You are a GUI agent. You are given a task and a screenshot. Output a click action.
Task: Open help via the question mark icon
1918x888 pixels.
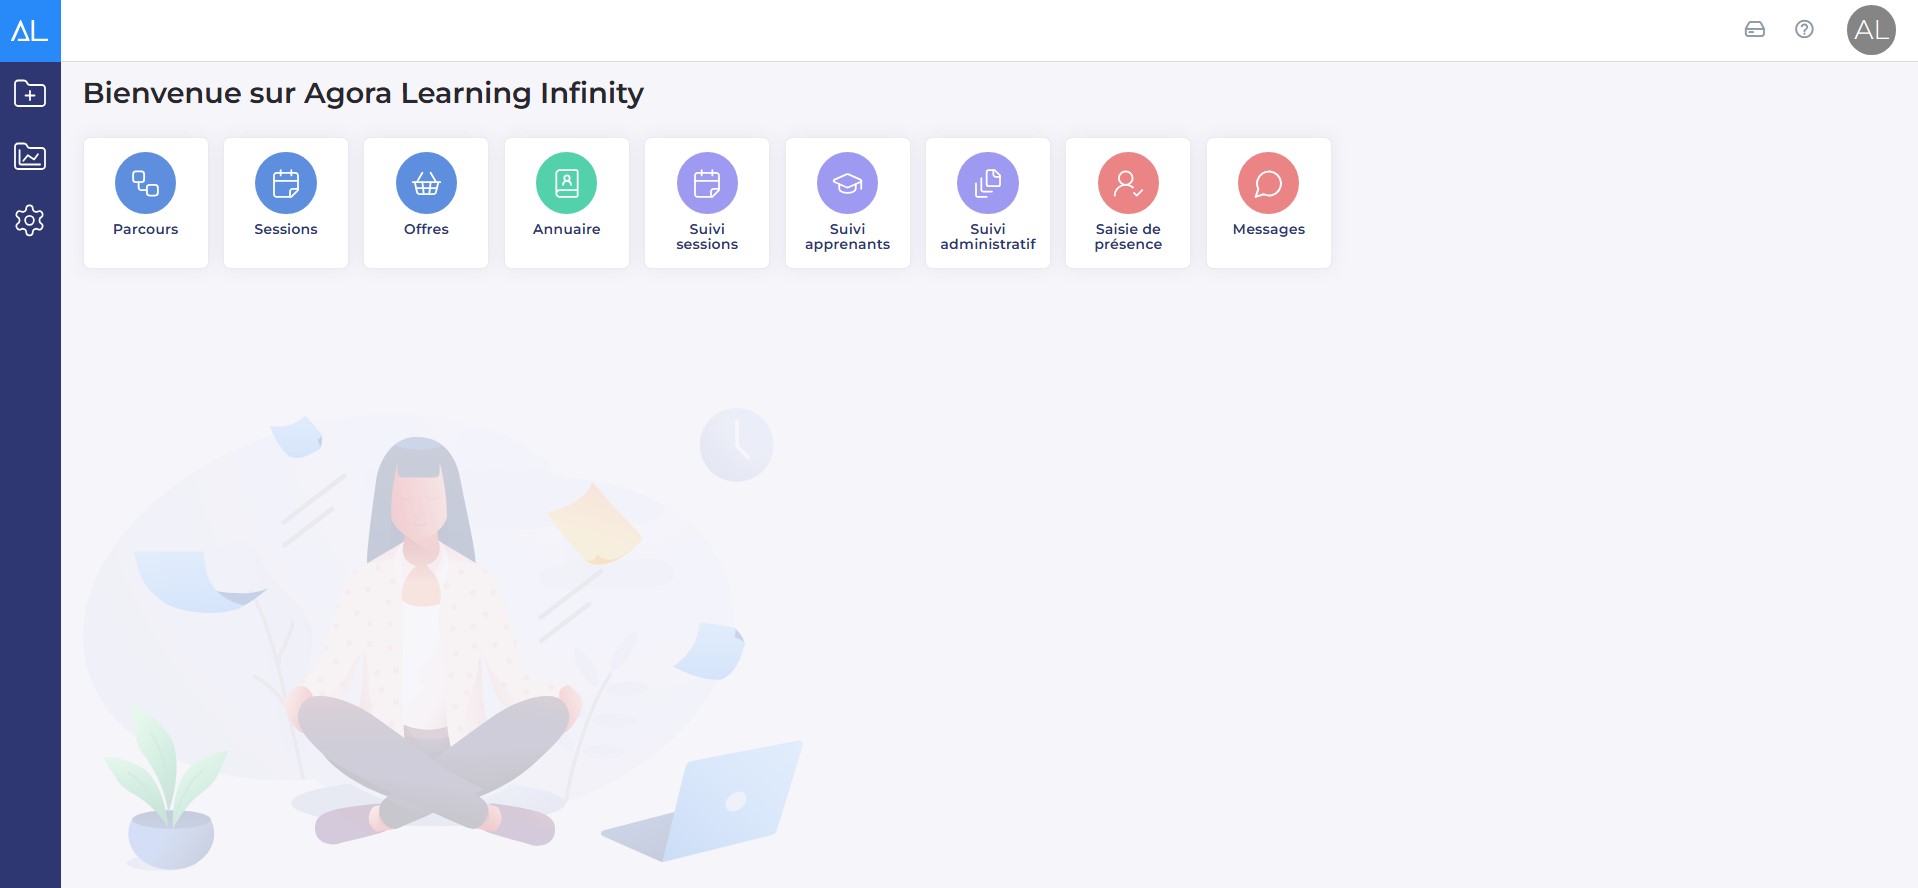(1804, 30)
